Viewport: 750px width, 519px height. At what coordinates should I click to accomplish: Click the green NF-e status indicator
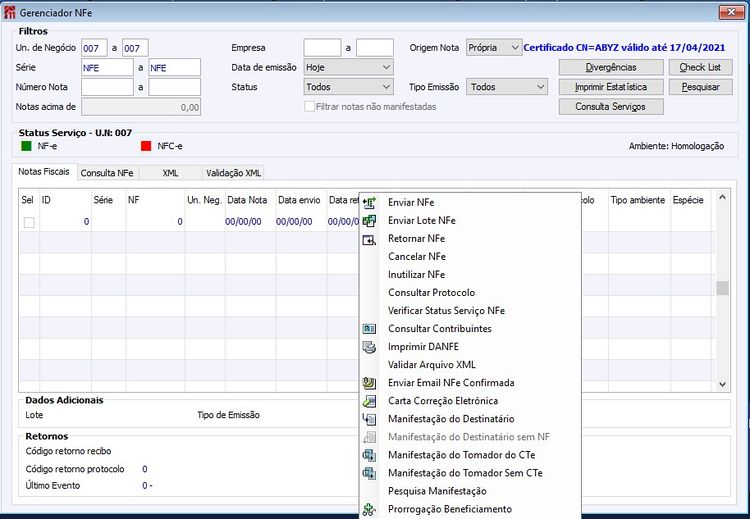click(26, 146)
